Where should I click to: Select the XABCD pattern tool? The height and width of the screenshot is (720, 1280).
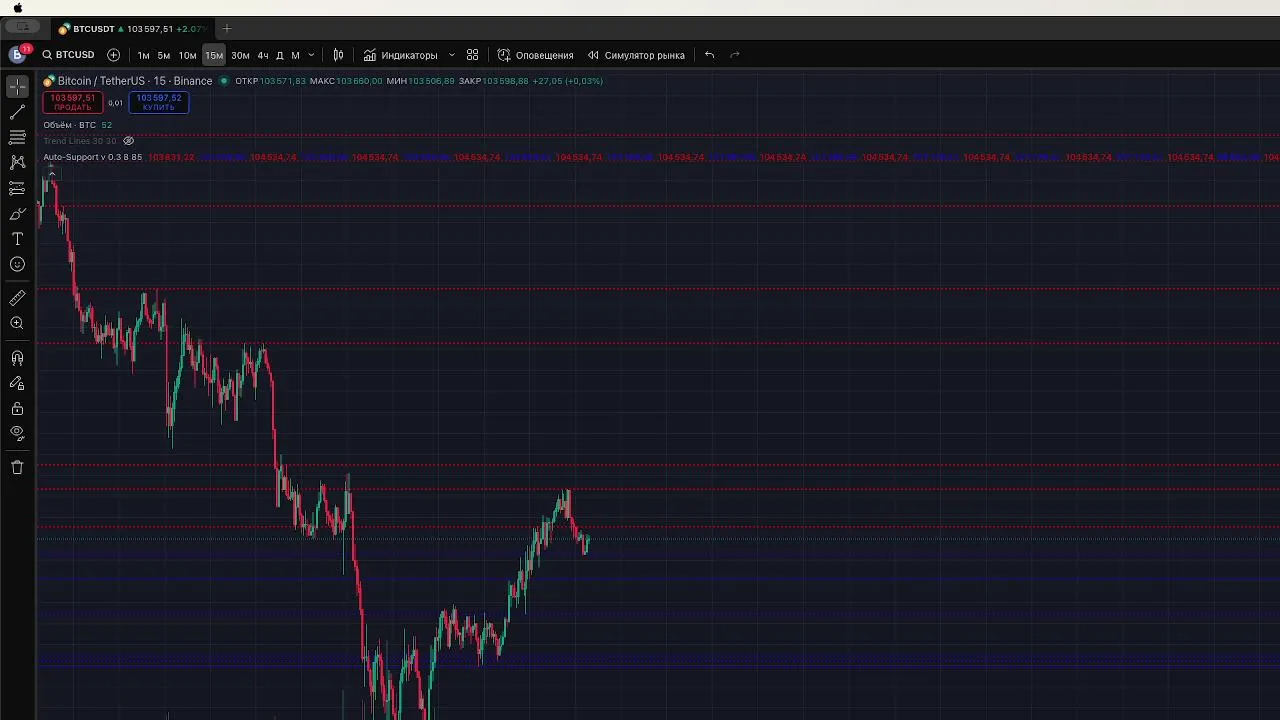click(17, 162)
